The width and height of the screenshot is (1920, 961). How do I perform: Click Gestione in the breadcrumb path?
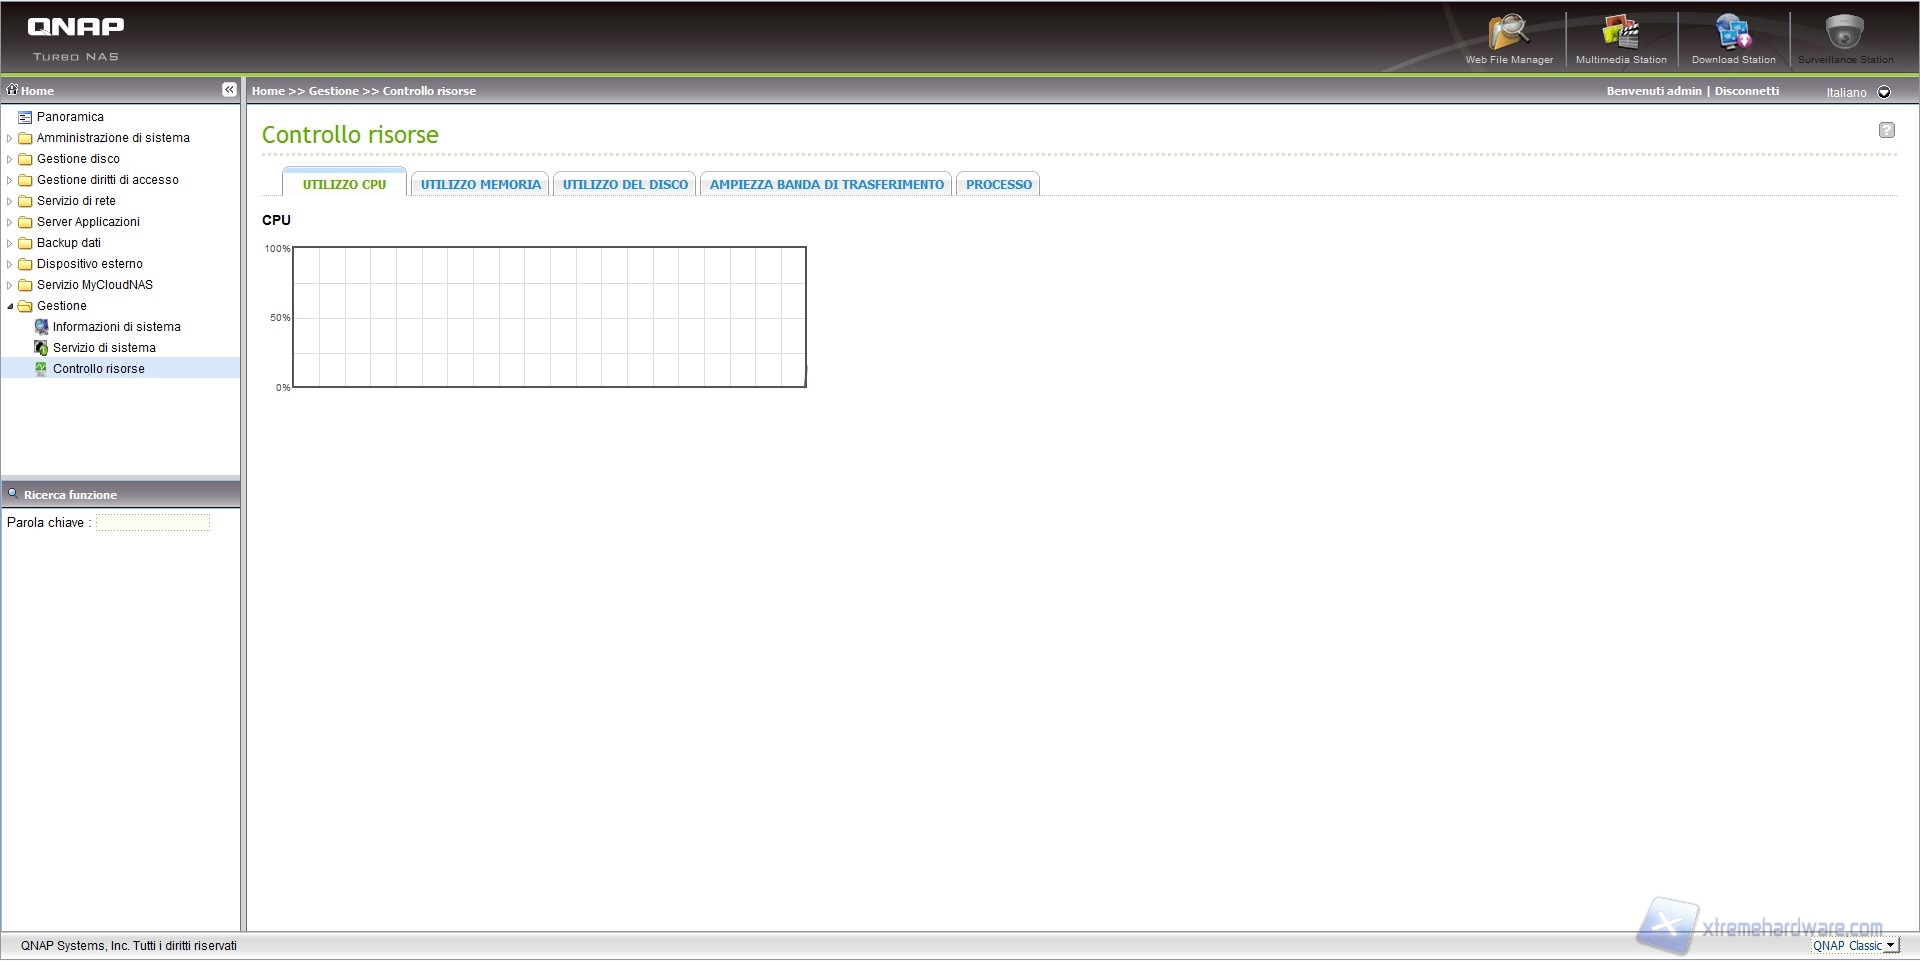(x=333, y=91)
